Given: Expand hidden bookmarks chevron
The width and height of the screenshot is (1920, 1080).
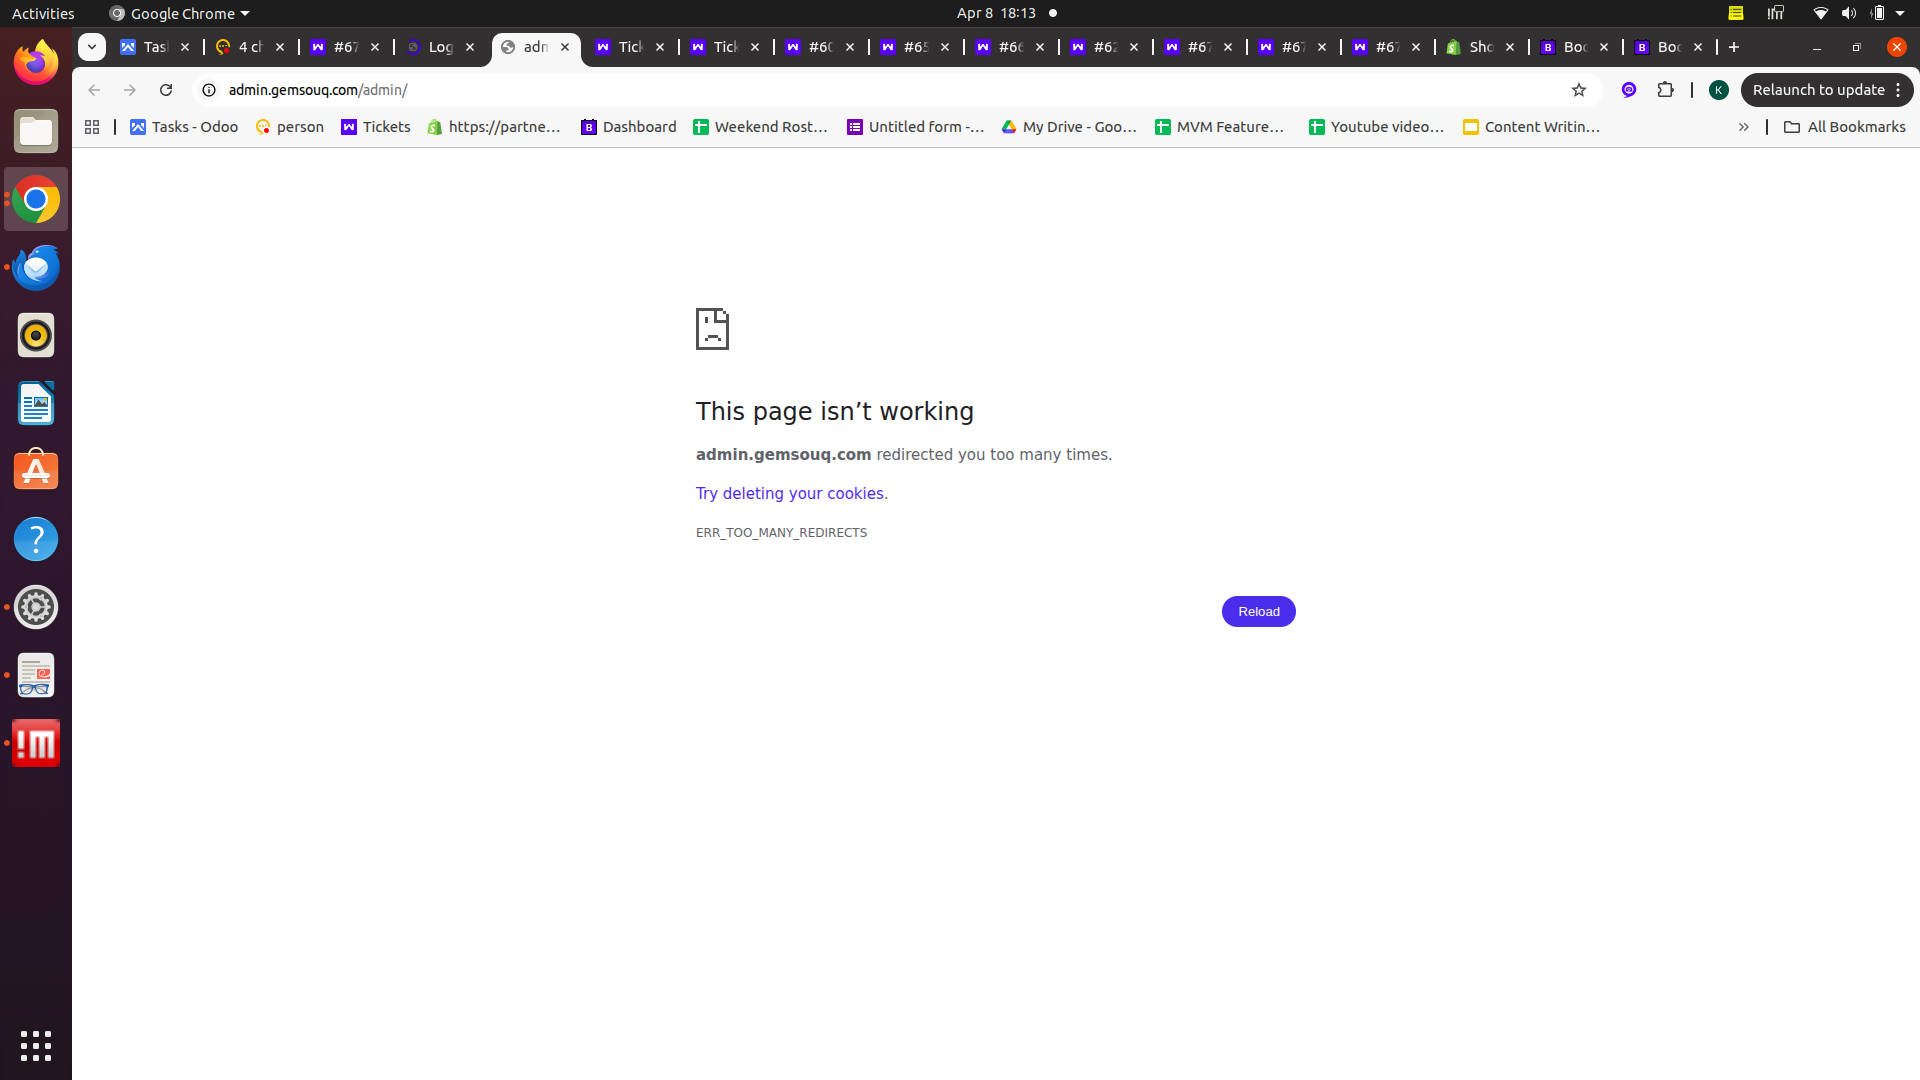Looking at the screenshot, I should (x=1743, y=127).
